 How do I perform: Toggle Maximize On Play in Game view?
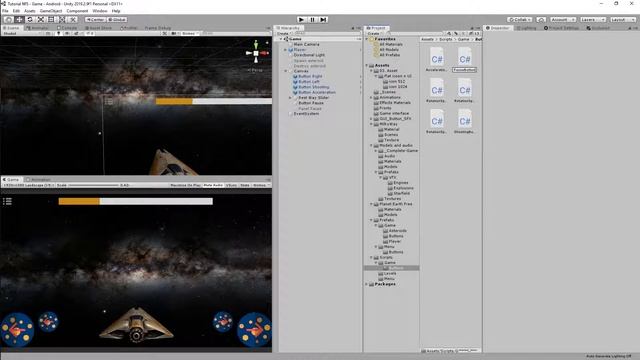click(x=185, y=185)
